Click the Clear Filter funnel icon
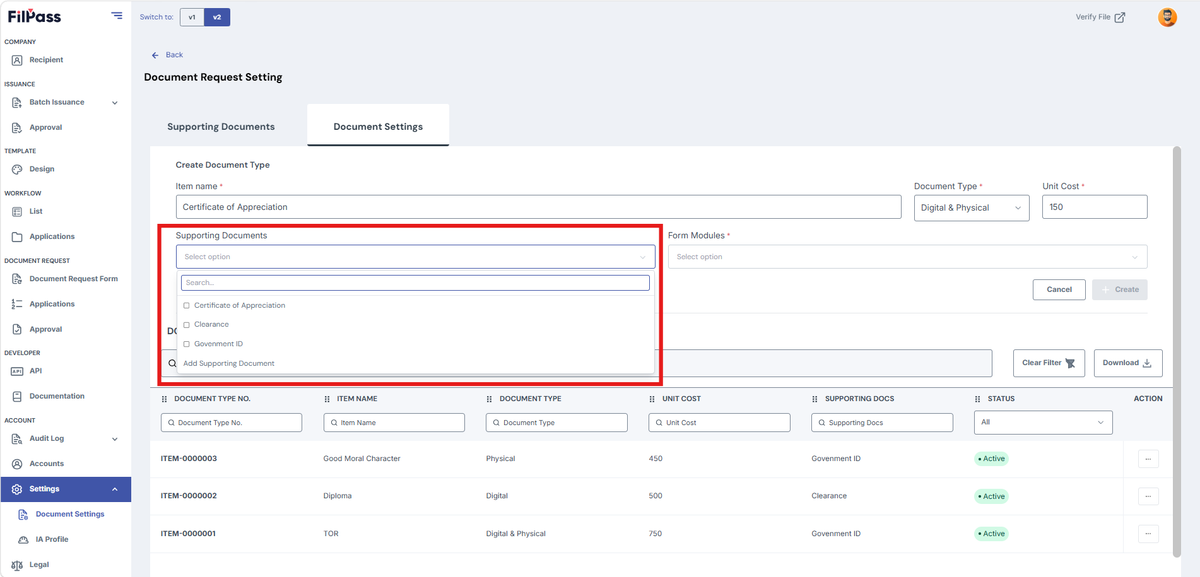This screenshot has width=1200, height=577. coord(1070,363)
